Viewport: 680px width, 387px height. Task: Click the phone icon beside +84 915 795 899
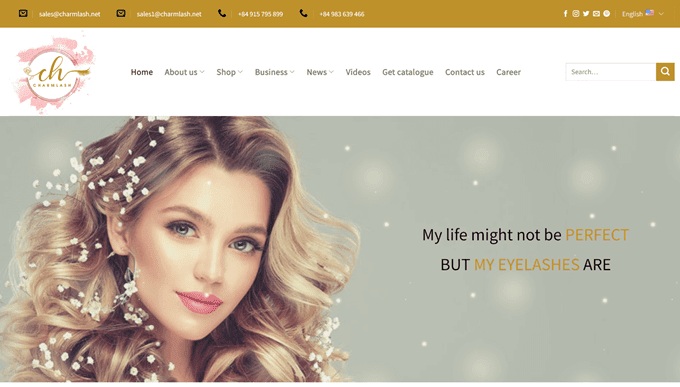[222, 13]
